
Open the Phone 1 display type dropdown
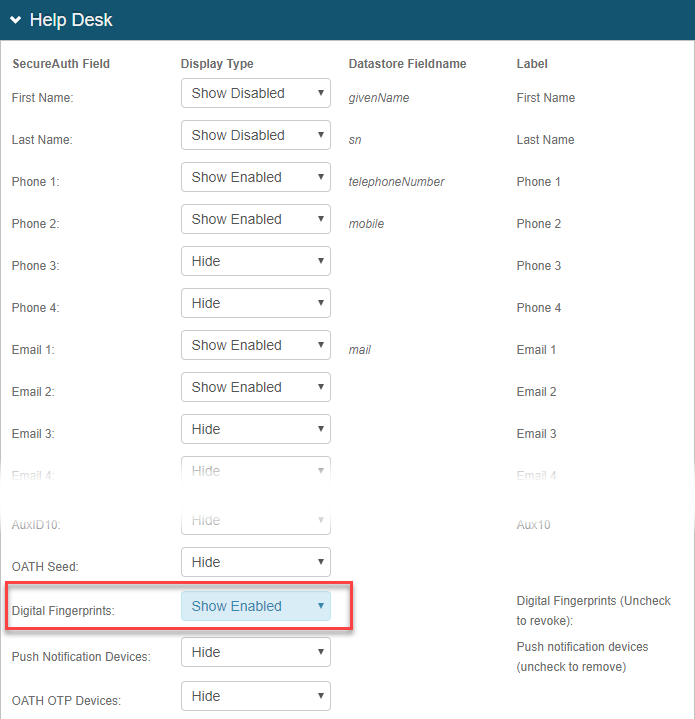[x=255, y=178]
